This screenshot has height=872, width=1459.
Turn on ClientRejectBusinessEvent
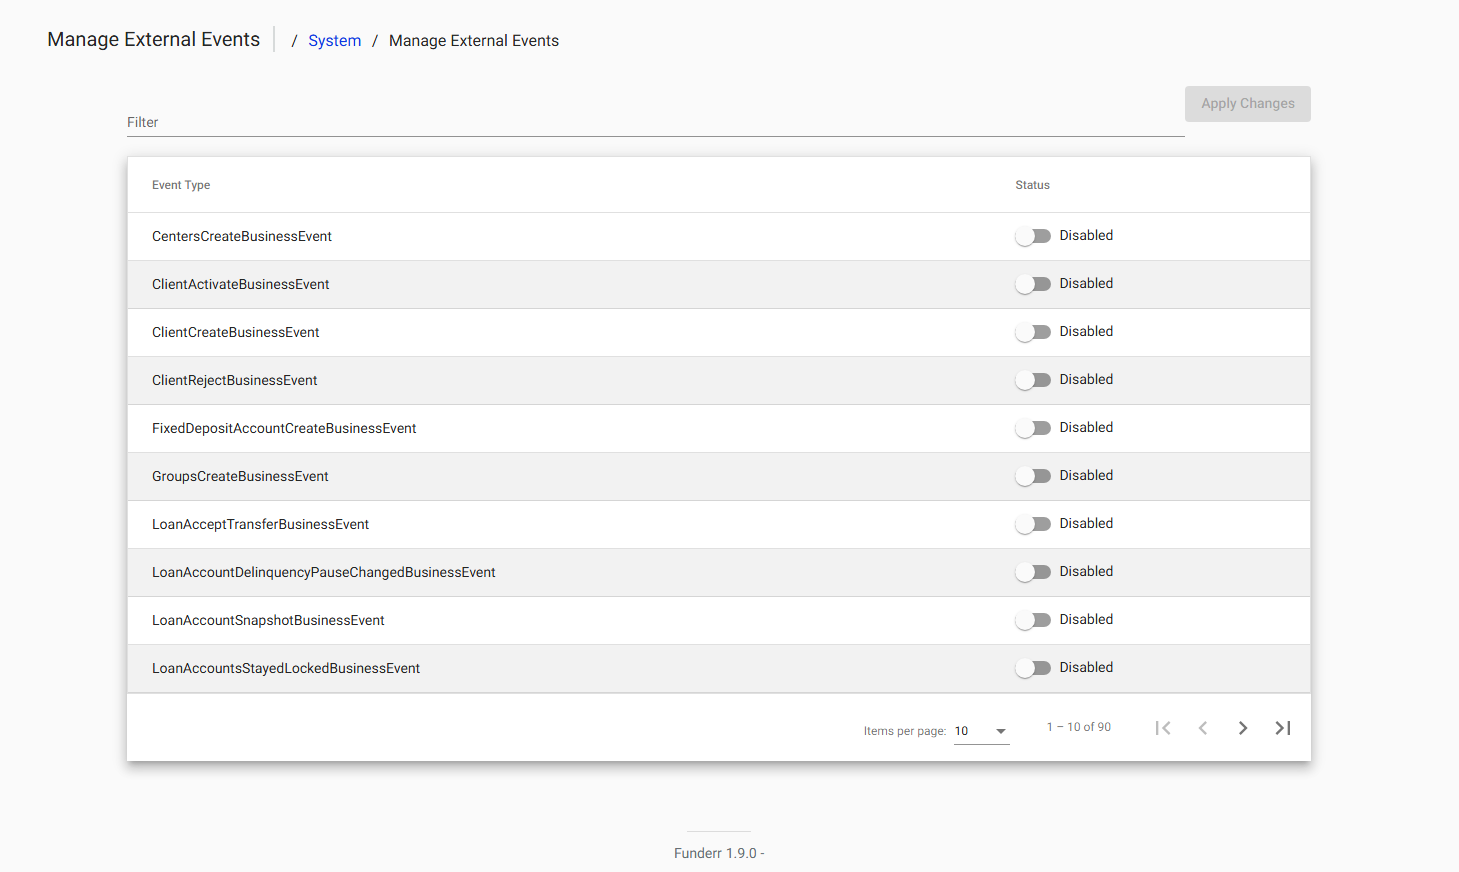pos(1034,379)
